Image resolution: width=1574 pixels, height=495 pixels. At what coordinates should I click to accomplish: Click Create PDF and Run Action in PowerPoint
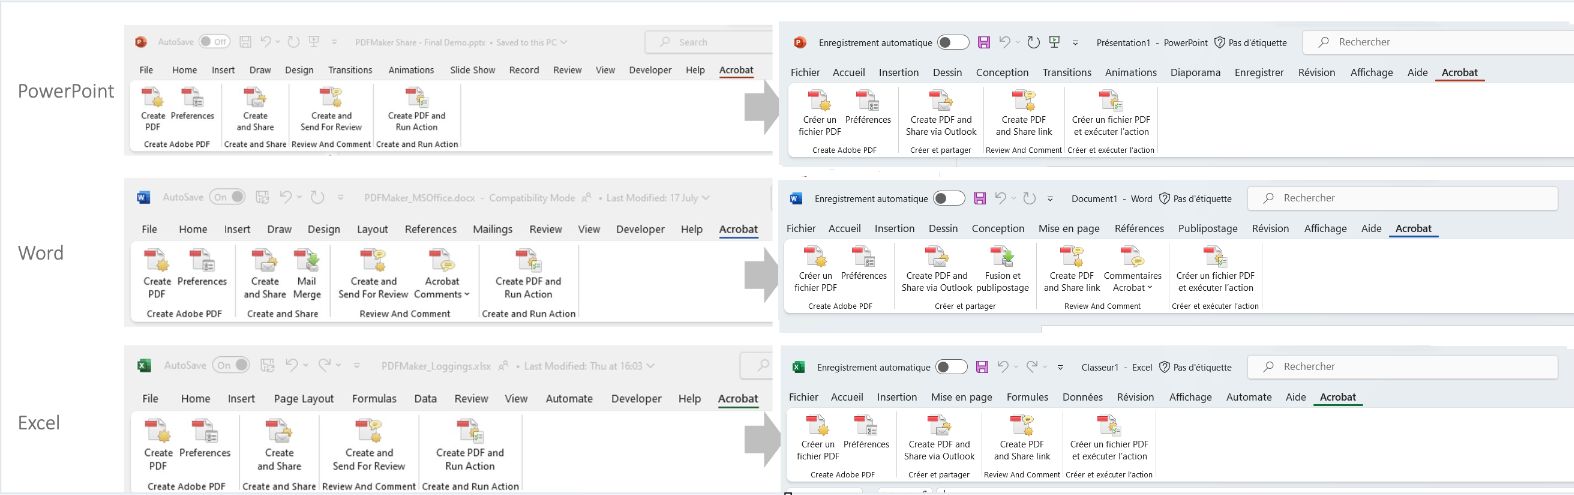point(416,108)
